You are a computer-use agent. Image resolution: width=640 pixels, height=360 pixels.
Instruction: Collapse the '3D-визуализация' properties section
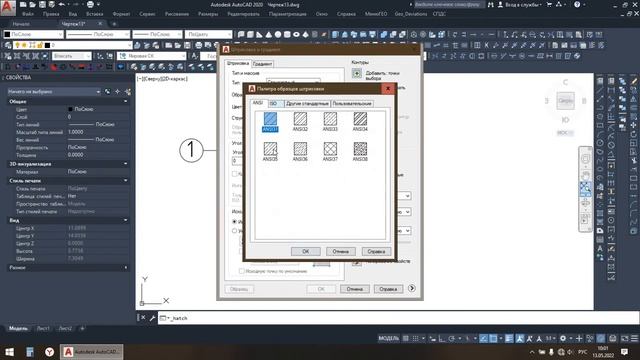[x=126, y=164]
